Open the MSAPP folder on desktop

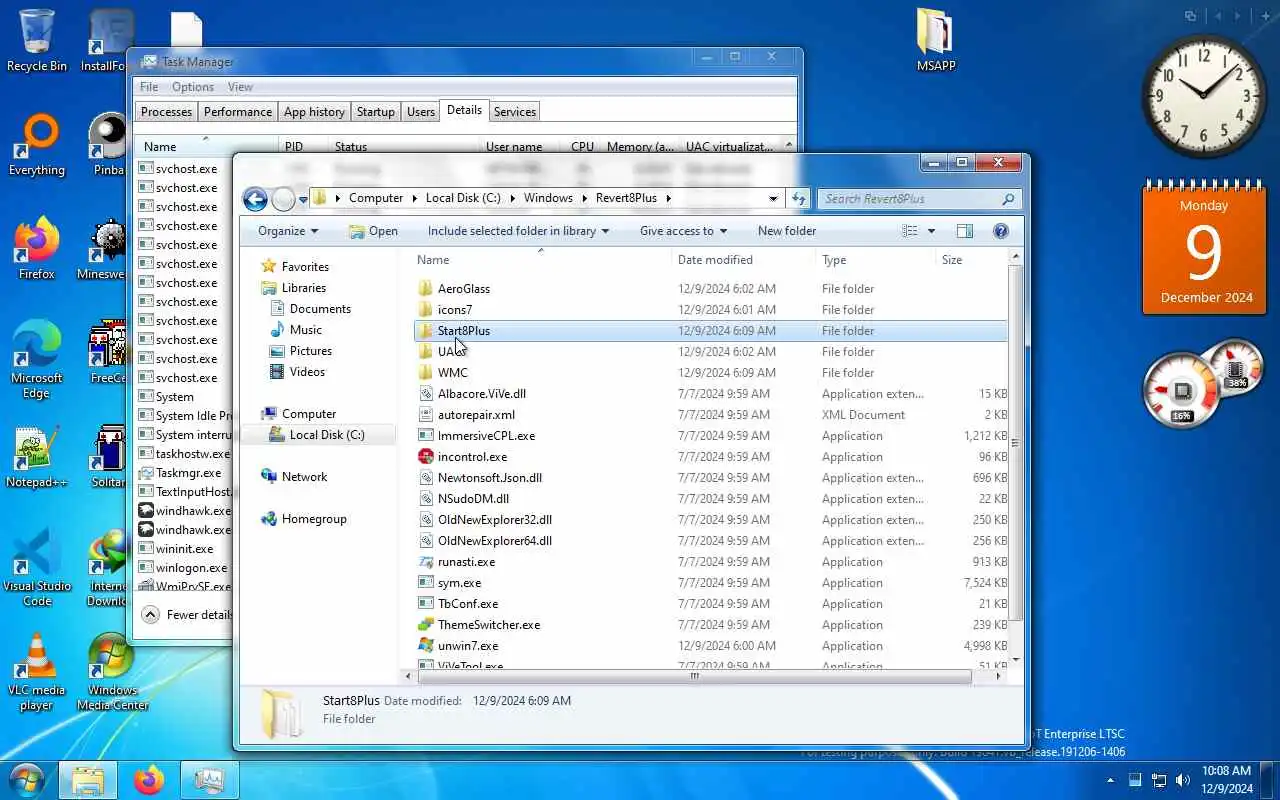[x=936, y=40]
